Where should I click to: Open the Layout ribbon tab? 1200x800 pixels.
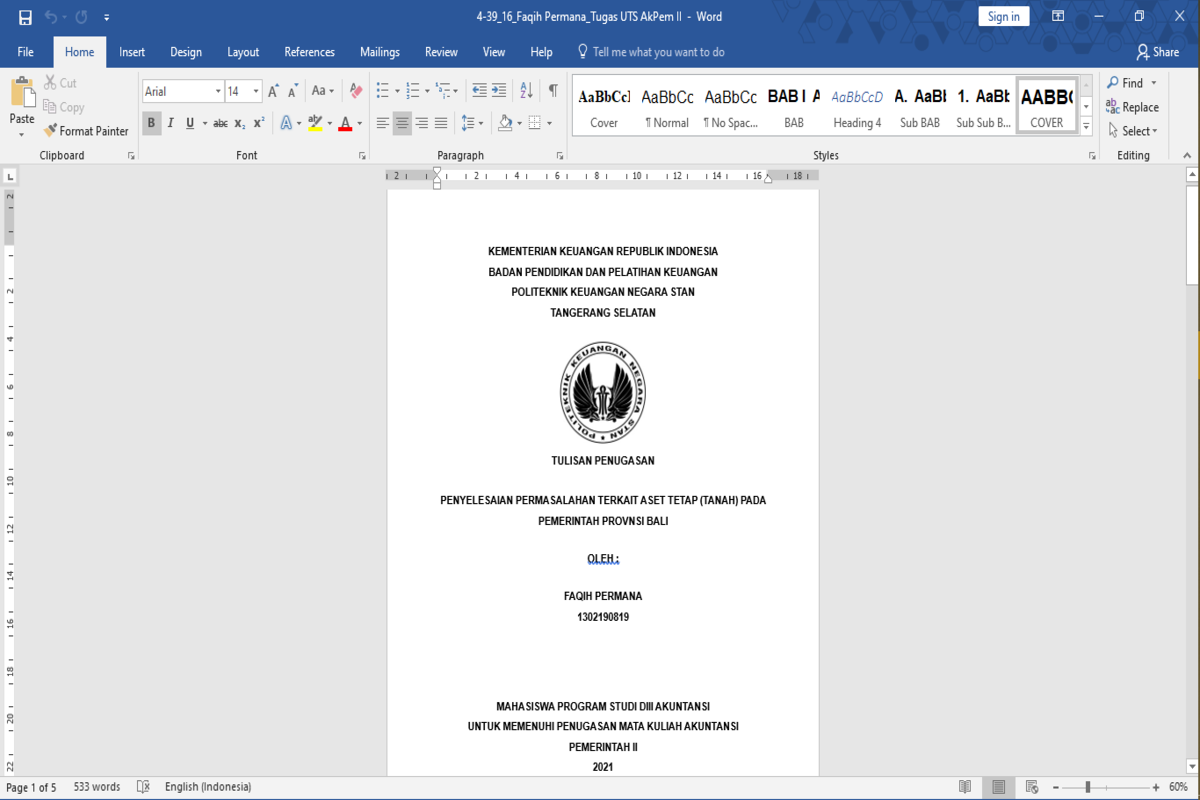point(243,52)
